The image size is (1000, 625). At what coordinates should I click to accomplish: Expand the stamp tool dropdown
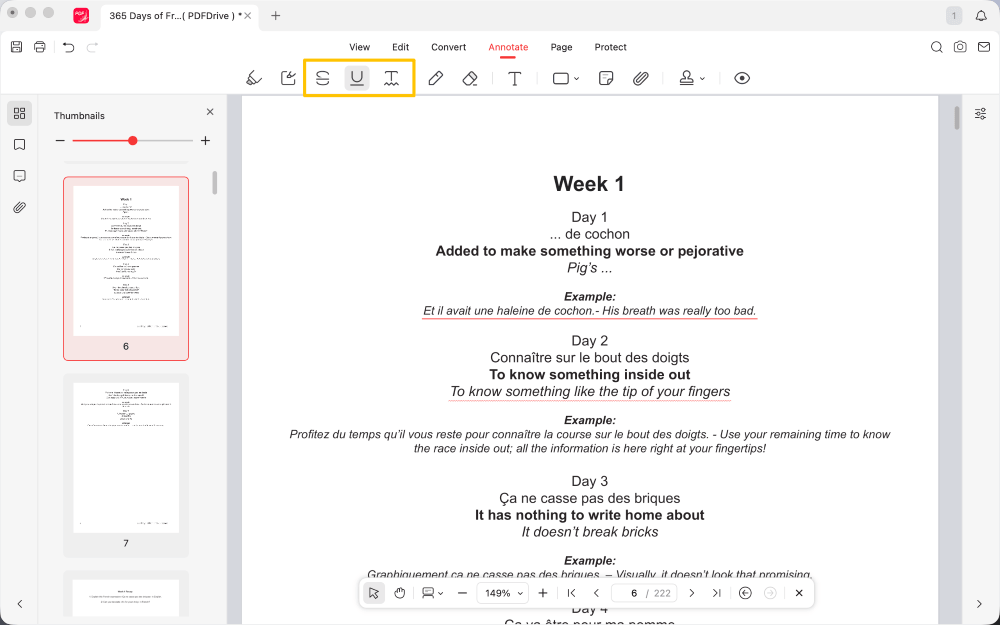click(692, 78)
